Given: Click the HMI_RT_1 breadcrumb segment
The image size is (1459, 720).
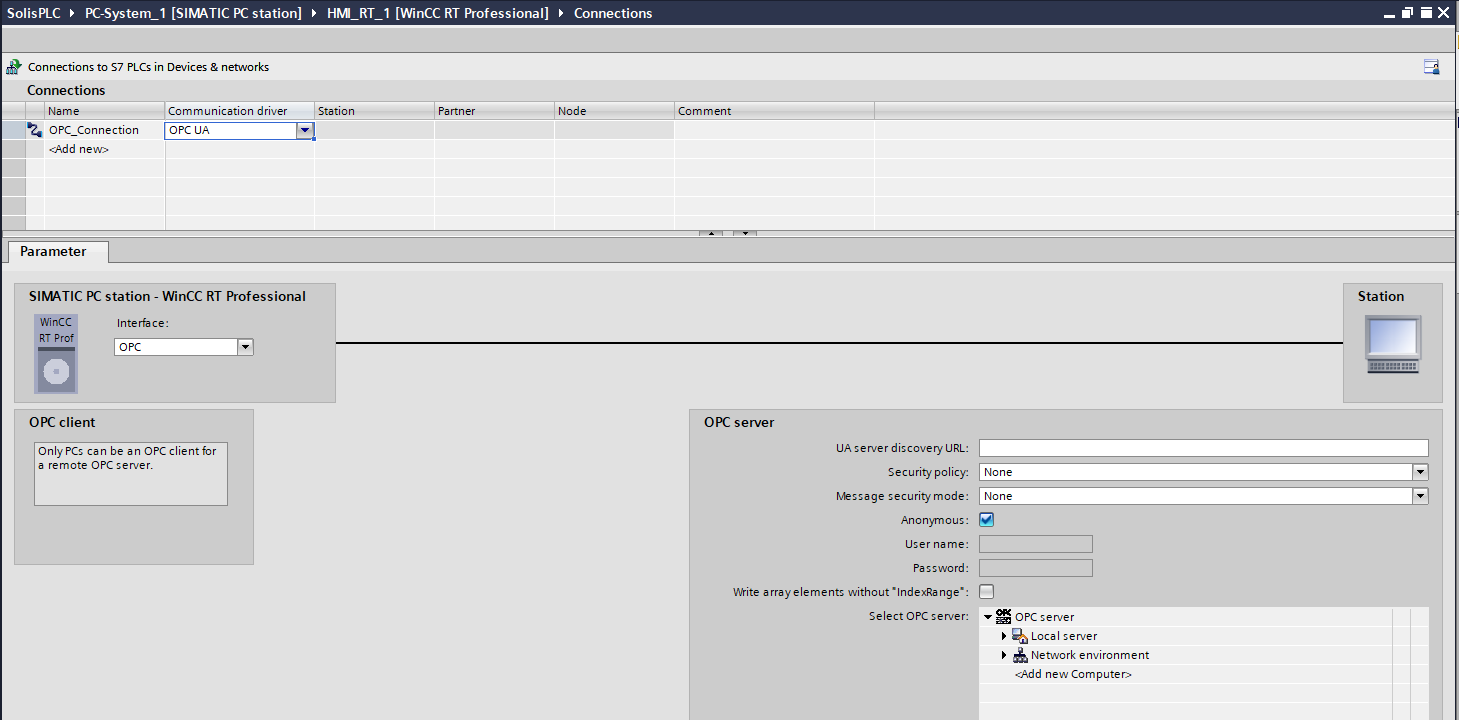Looking at the screenshot, I should [437, 13].
